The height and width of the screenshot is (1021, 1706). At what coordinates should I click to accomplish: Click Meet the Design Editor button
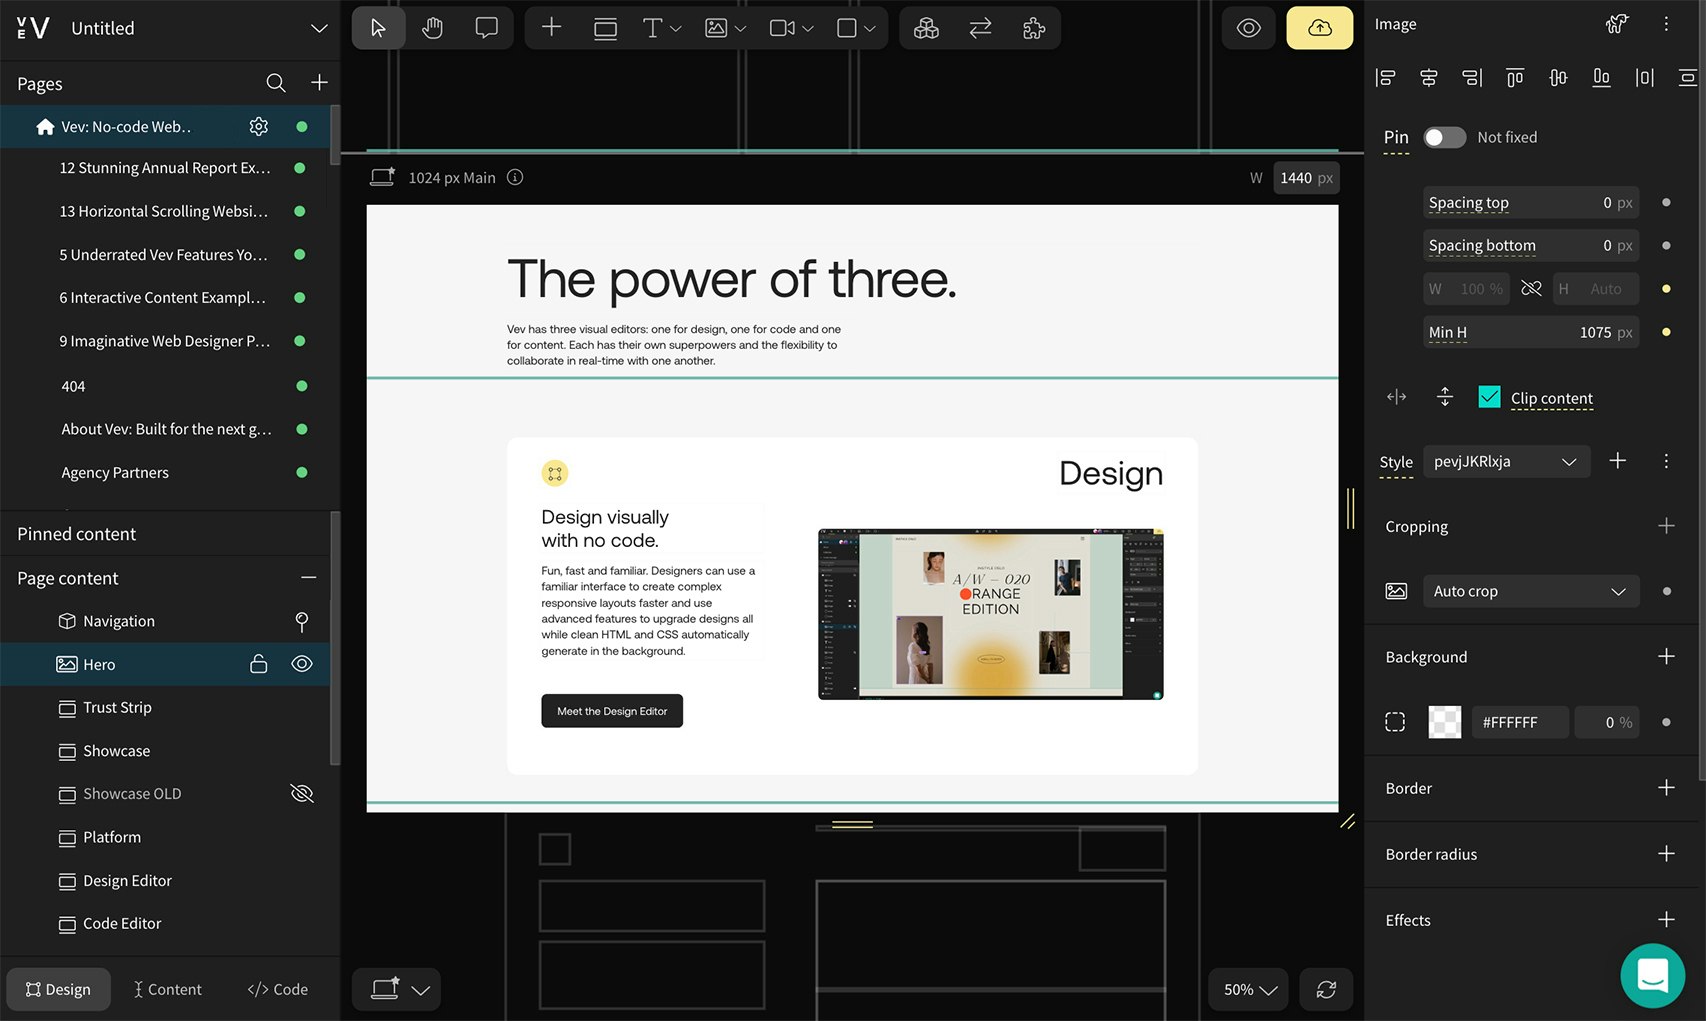(x=612, y=711)
